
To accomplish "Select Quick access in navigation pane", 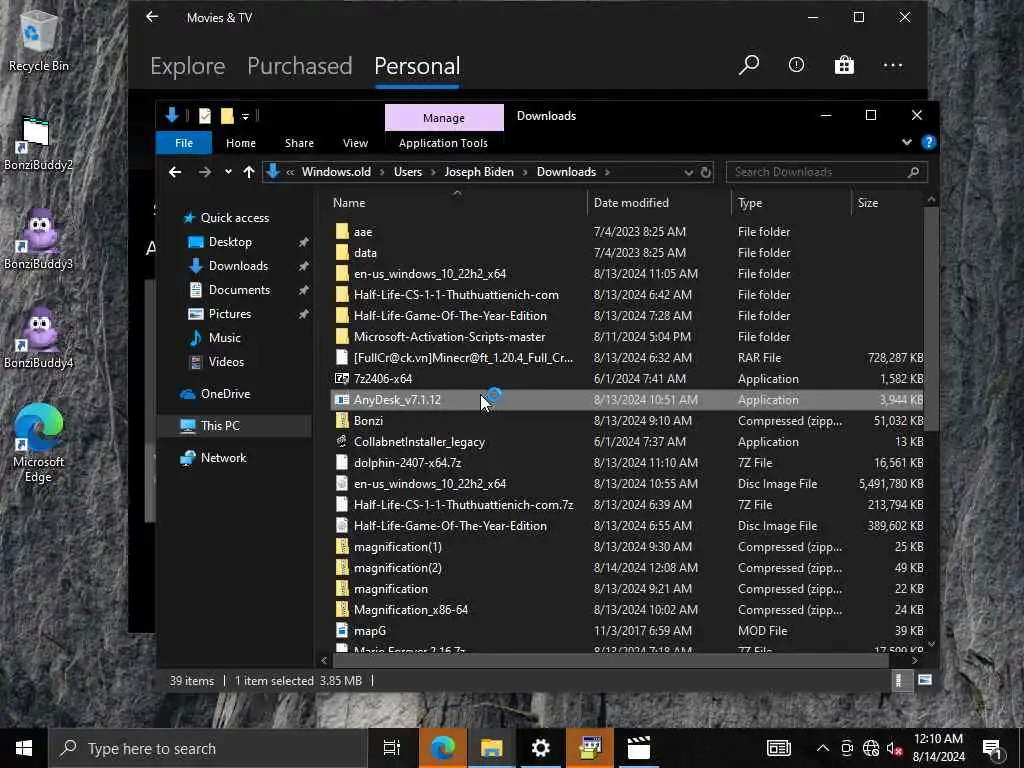I will tap(234, 217).
